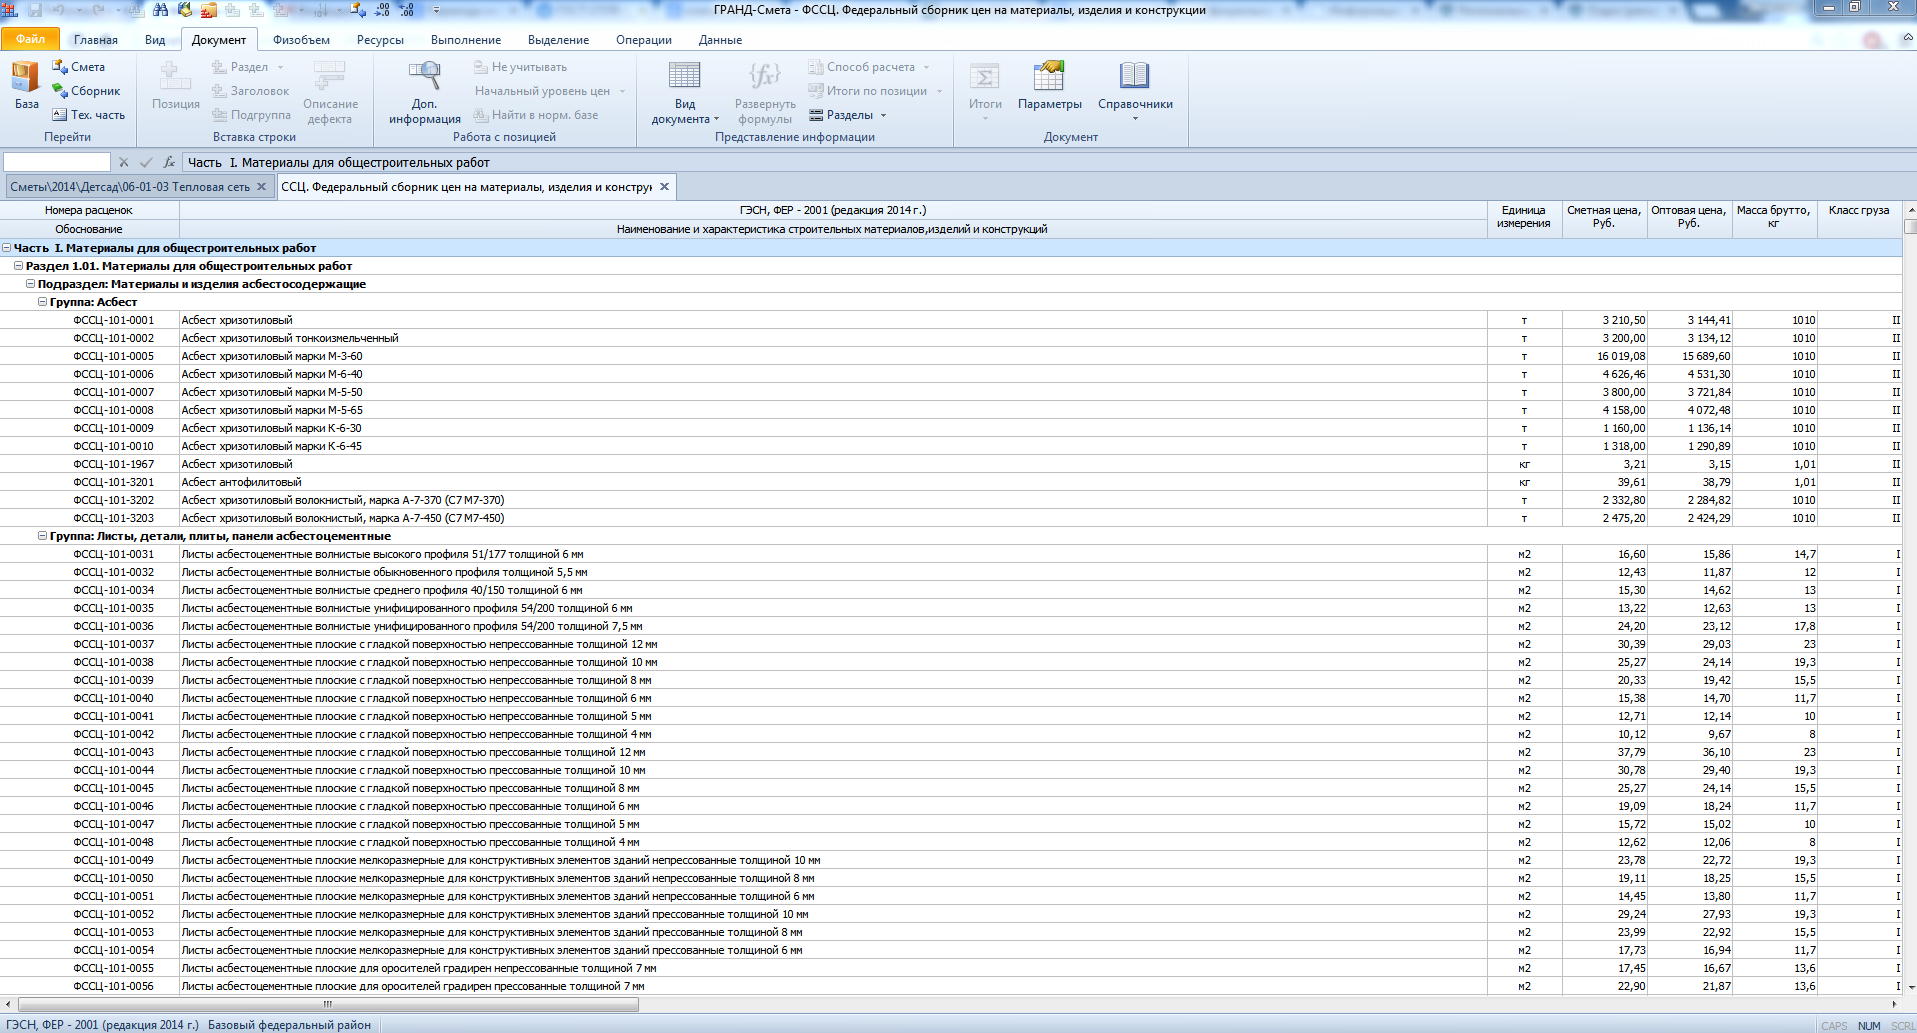Switch to the Физобъем ribbon tab
1917x1033 pixels.
[x=301, y=40]
